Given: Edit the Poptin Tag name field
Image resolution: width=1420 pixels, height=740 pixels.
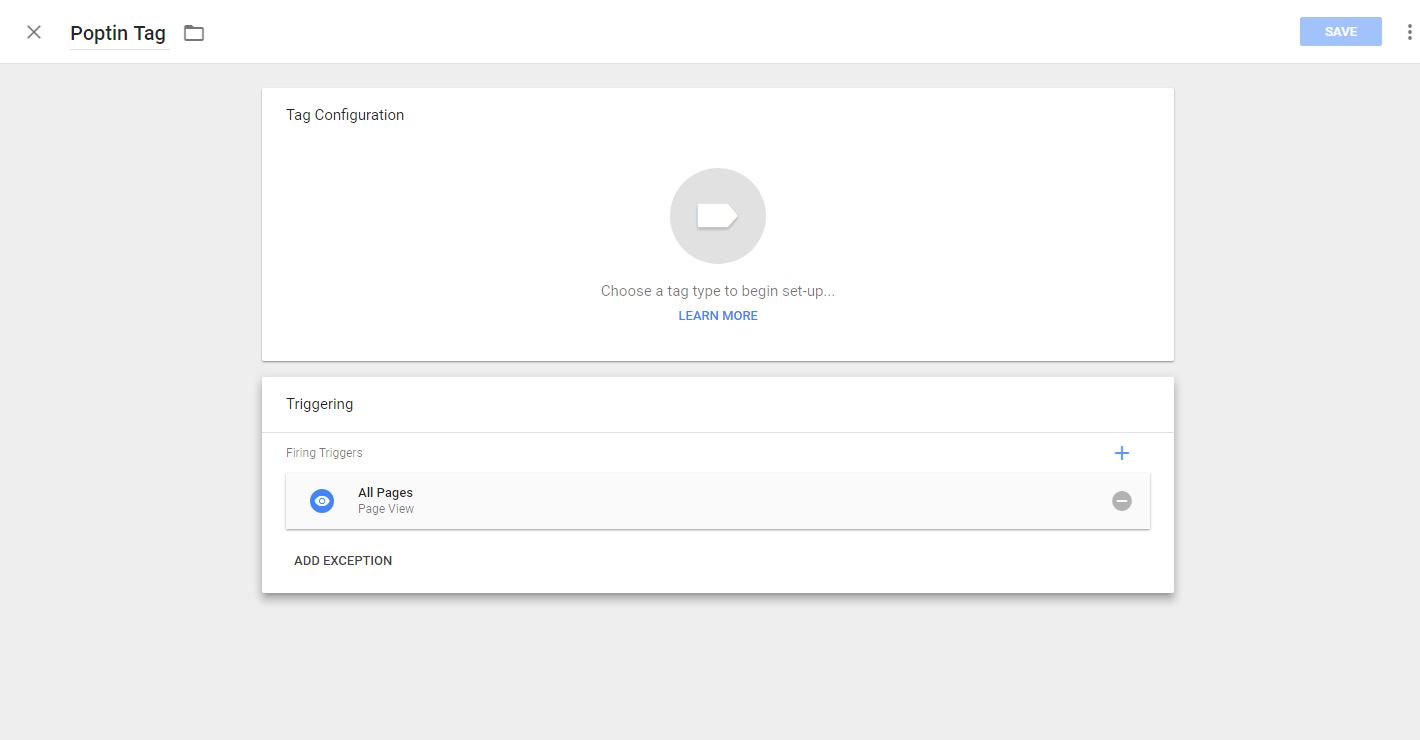Looking at the screenshot, I should tap(118, 33).
